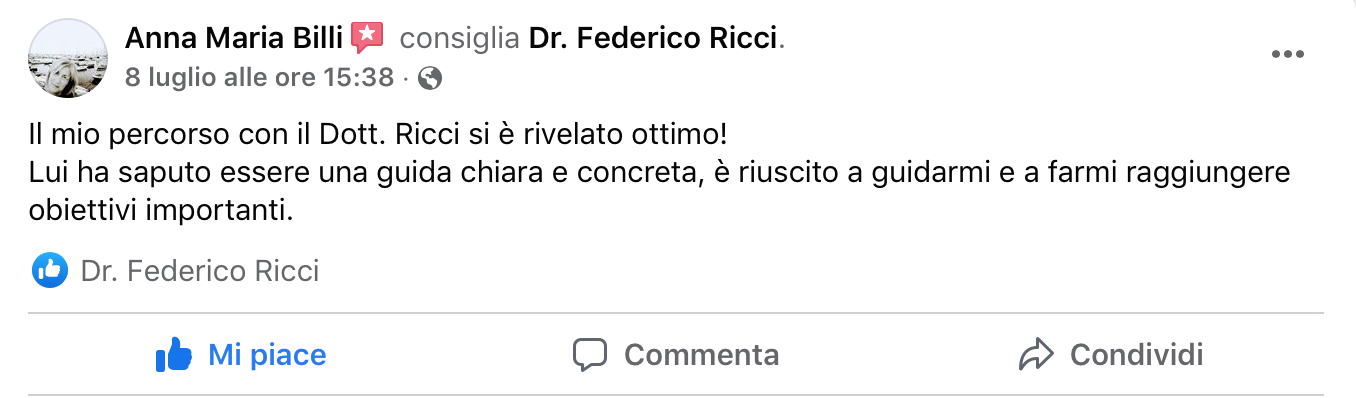
Task: Select the Commenta button label
Action: coord(701,354)
